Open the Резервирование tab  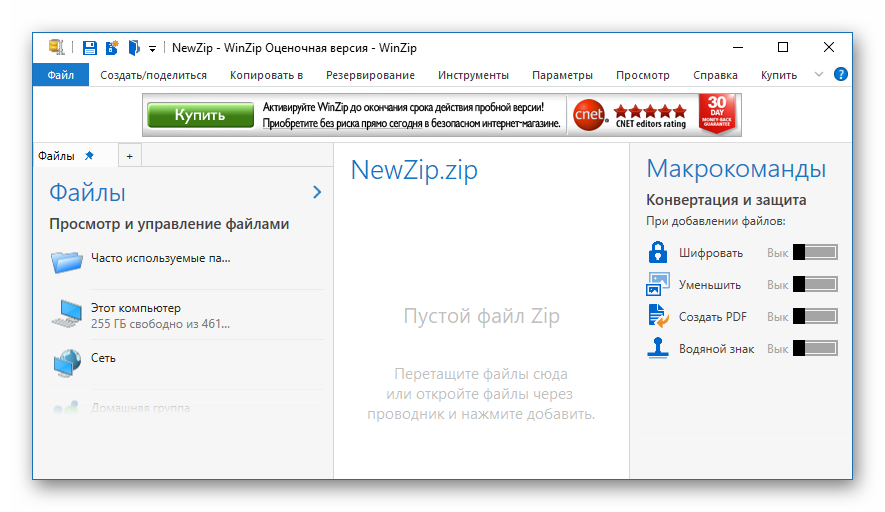click(370, 75)
